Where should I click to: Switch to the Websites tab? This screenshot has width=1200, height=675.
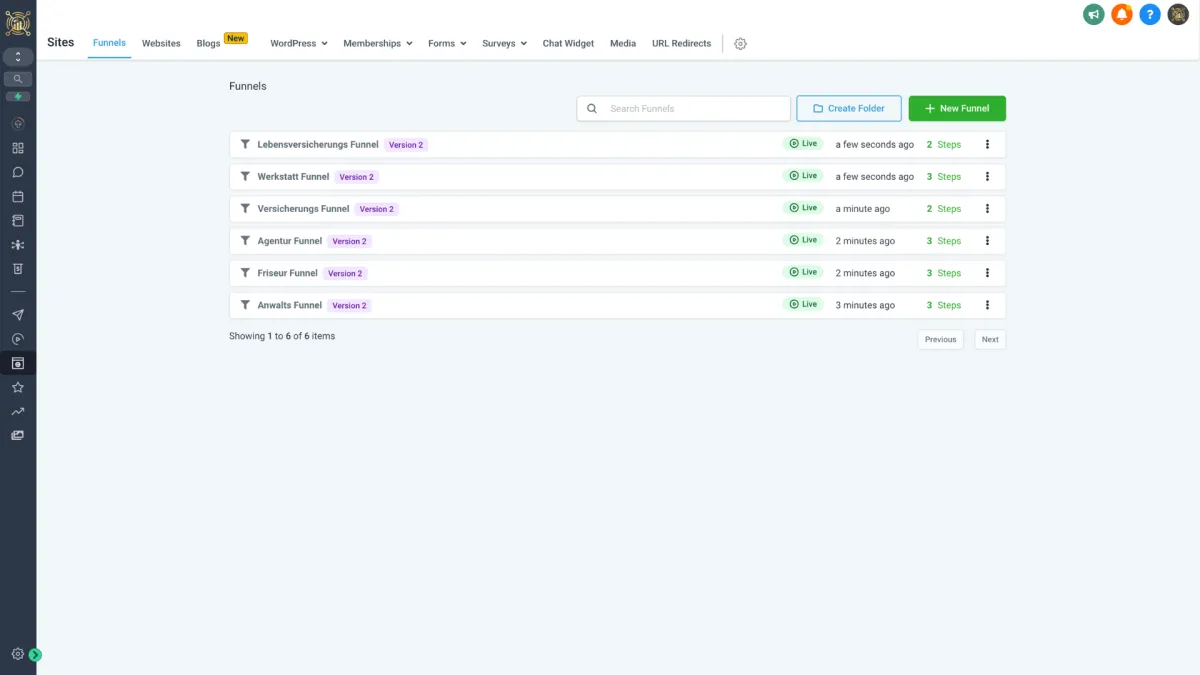click(x=161, y=43)
